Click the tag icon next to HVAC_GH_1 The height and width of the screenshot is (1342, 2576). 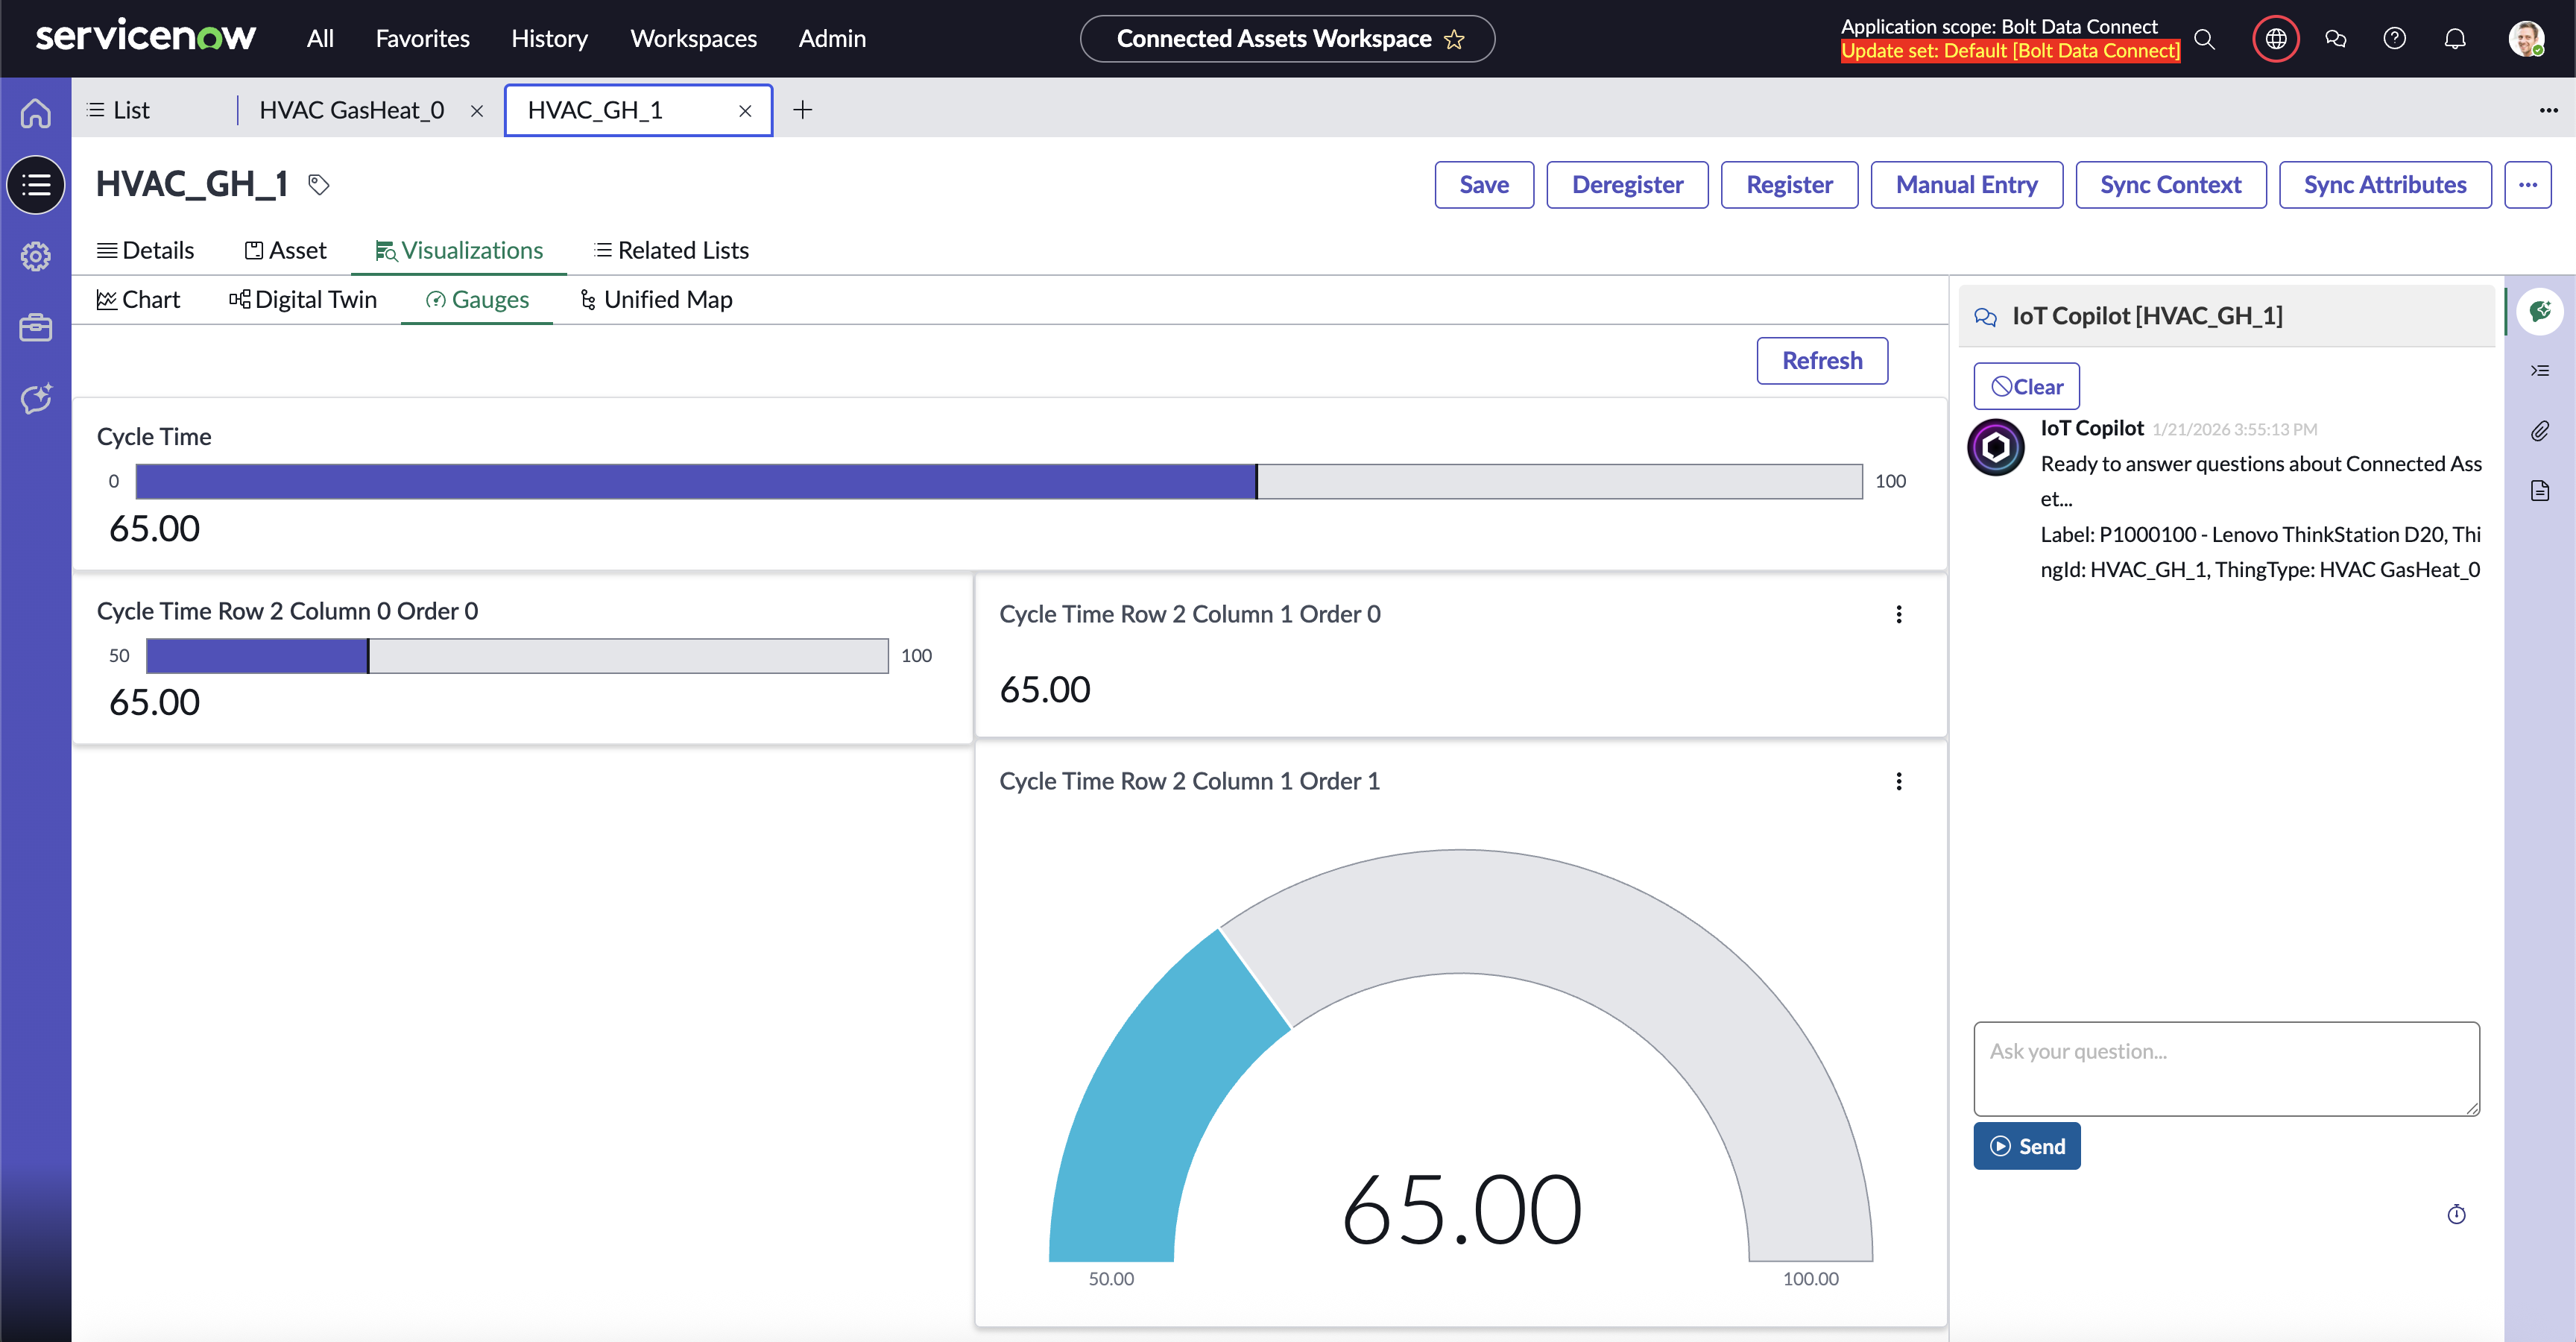coord(319,185)
